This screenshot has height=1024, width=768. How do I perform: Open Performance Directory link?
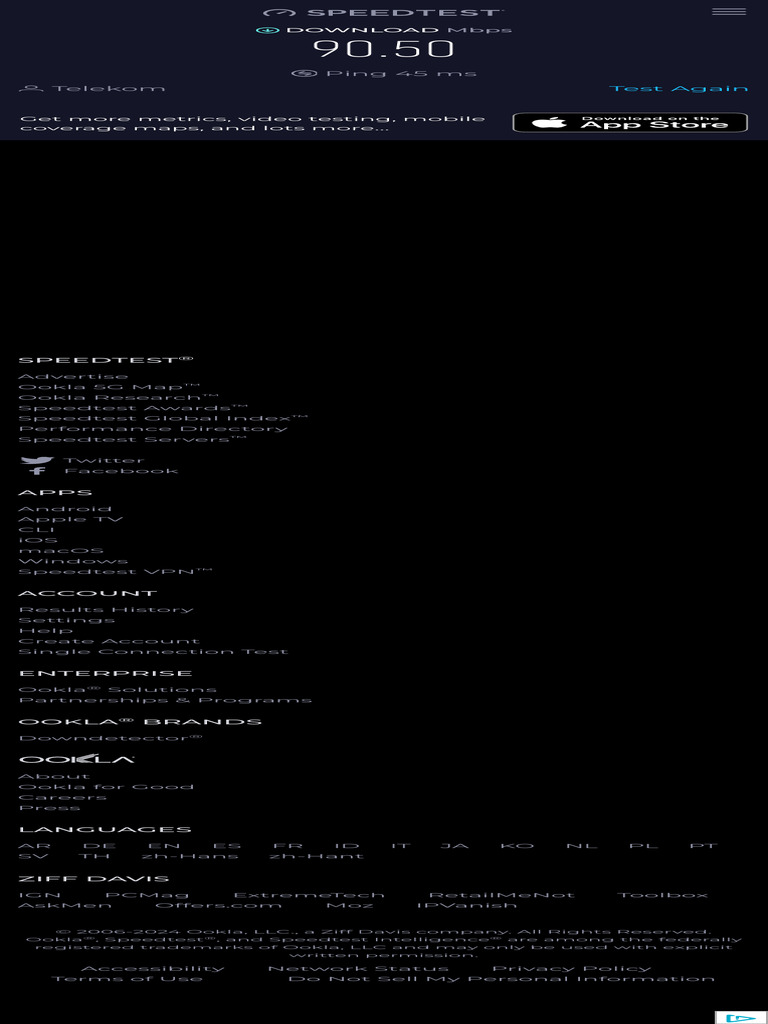153,428
